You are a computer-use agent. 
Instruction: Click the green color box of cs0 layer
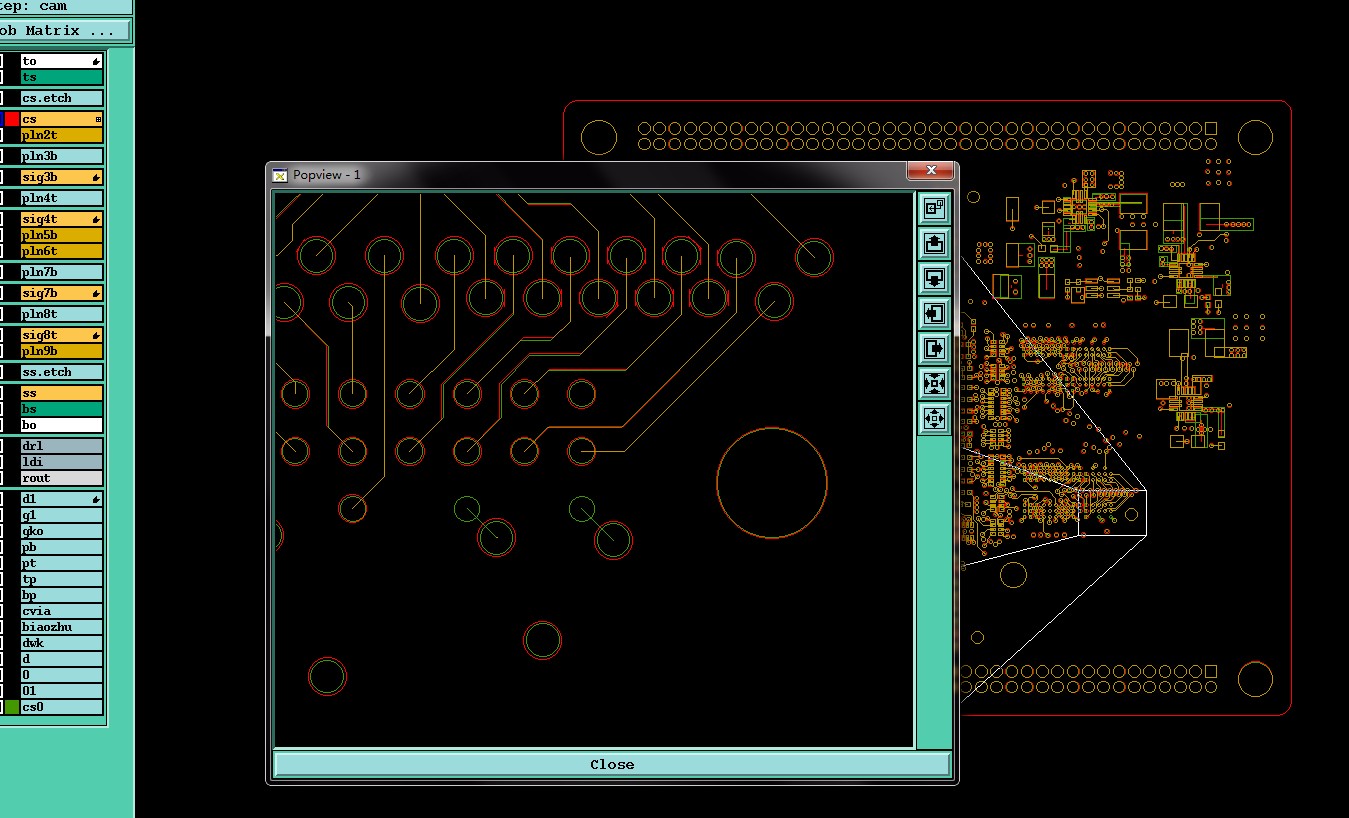coord(12,707)
